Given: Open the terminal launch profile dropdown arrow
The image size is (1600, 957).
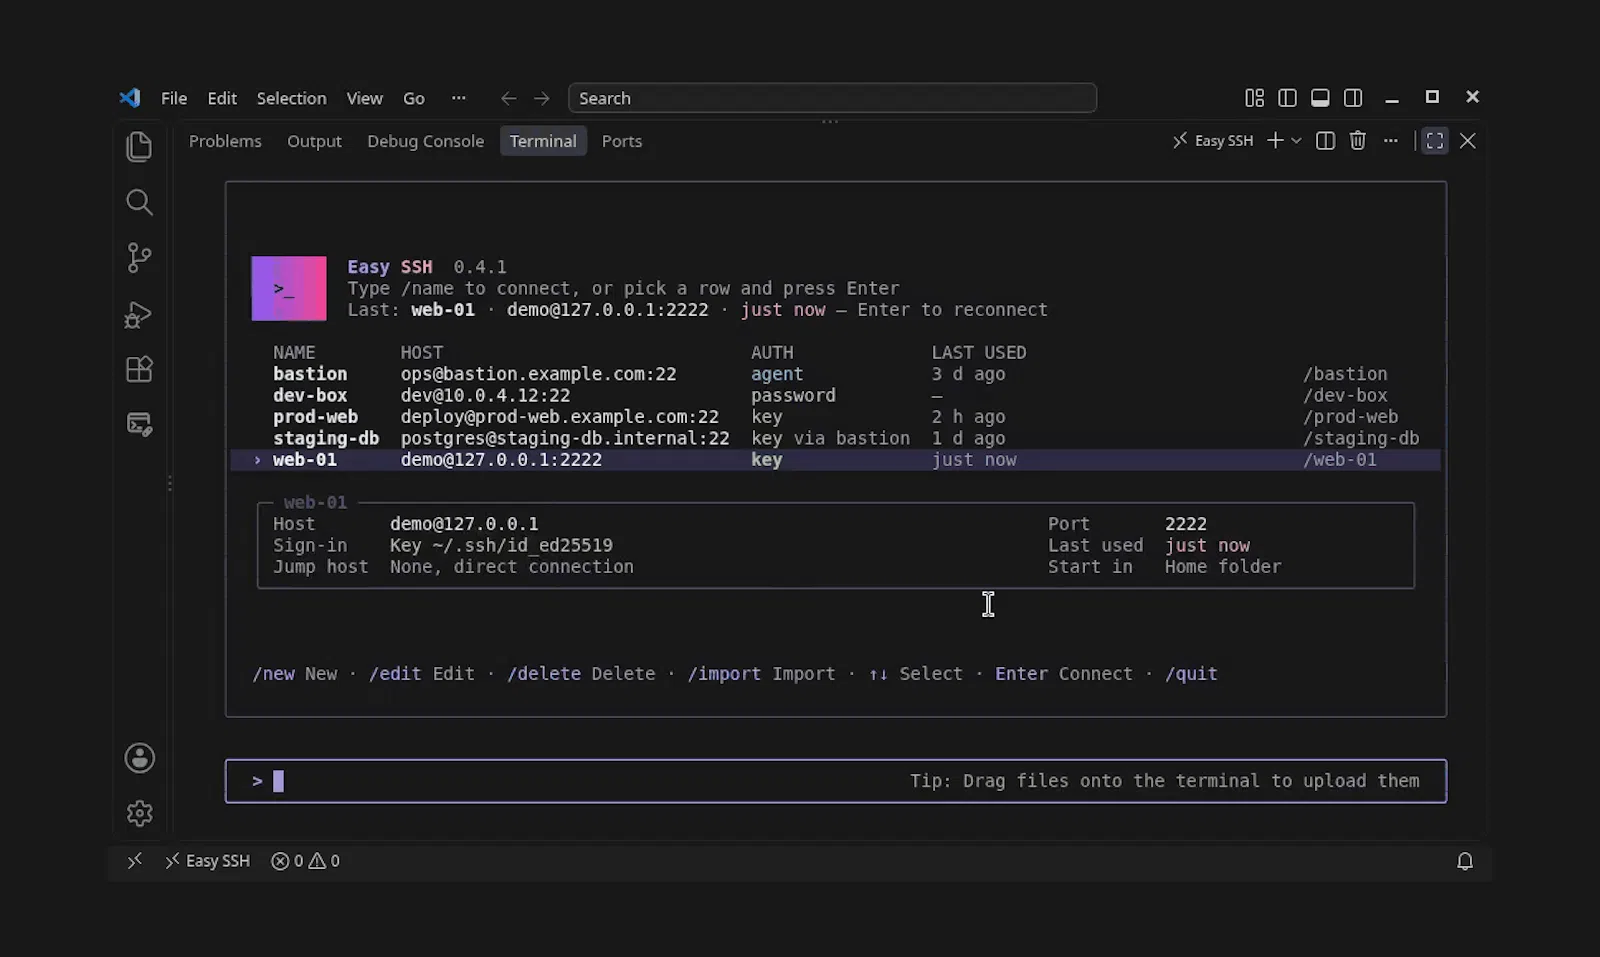Looking at the screenshot, I should click(x=1297, y=141).
